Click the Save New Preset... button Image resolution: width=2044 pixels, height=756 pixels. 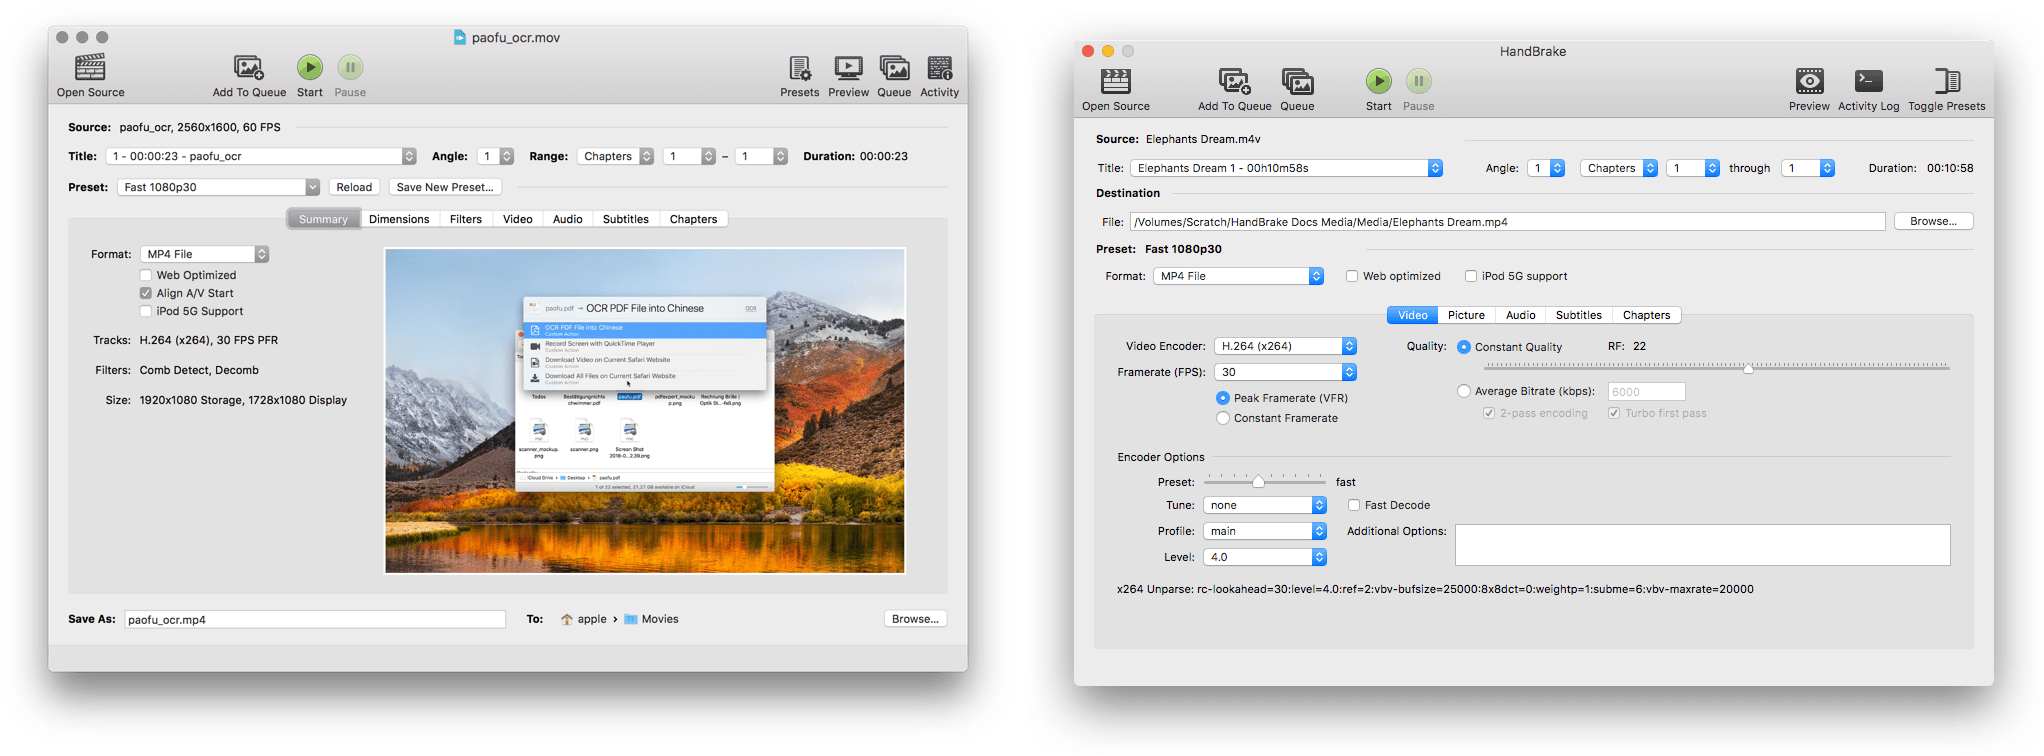445,187
